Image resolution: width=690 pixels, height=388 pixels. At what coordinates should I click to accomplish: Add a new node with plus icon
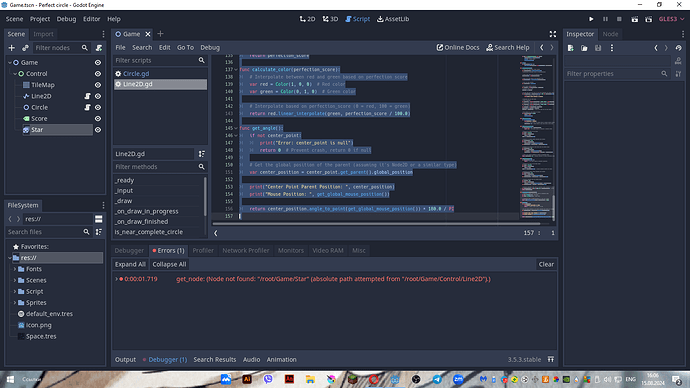point(12,48)
